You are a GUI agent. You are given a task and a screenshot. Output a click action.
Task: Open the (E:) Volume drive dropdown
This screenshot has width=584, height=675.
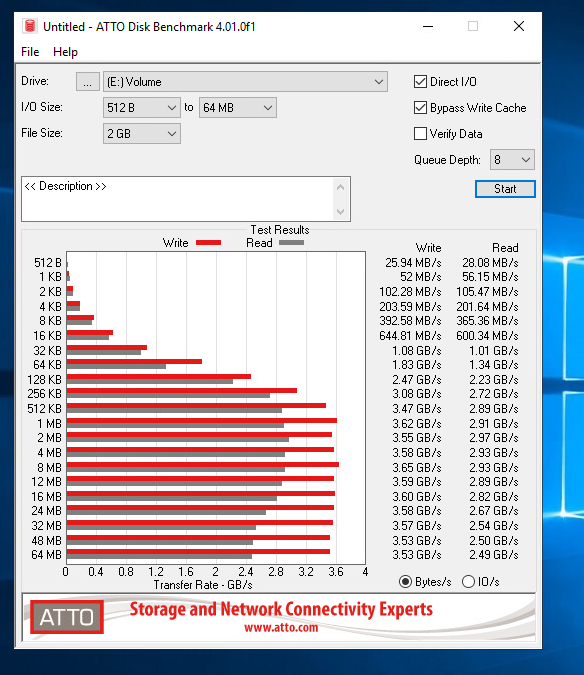(245, 82)
